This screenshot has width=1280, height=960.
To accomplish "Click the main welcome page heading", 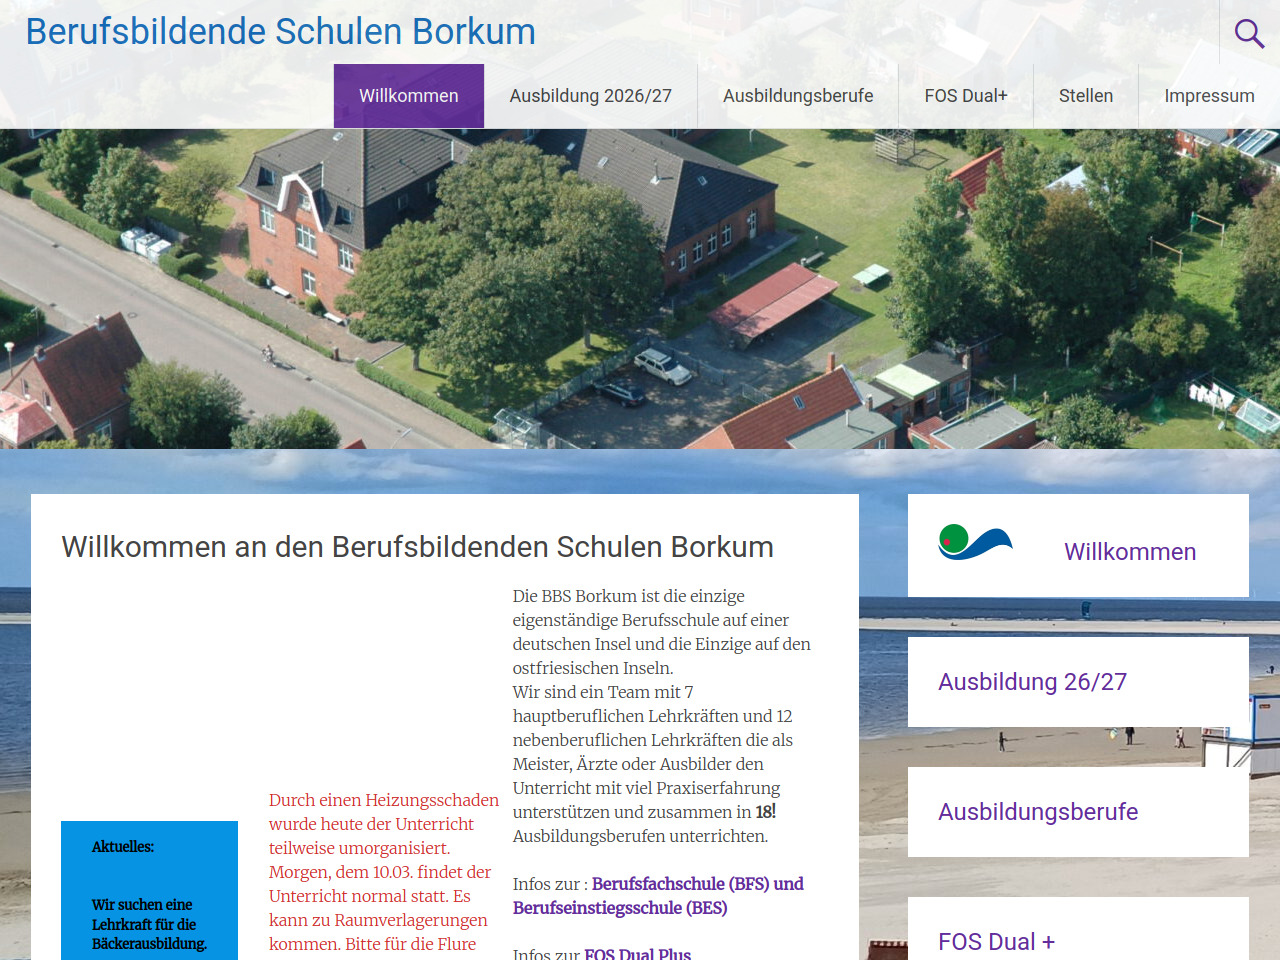I will 417,547.
